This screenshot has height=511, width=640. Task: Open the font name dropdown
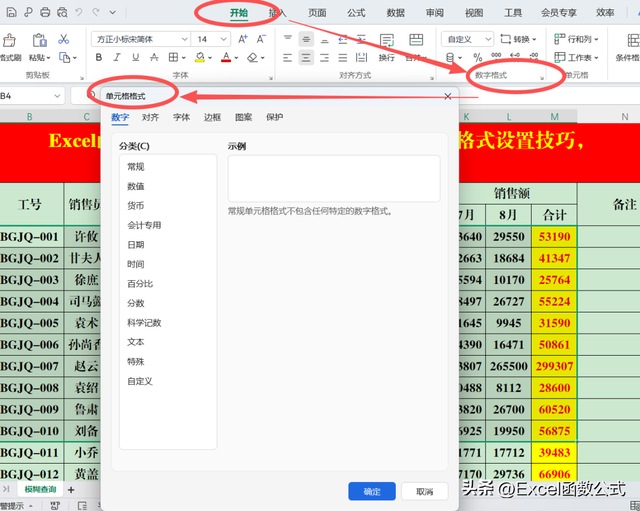click(184, 39)
